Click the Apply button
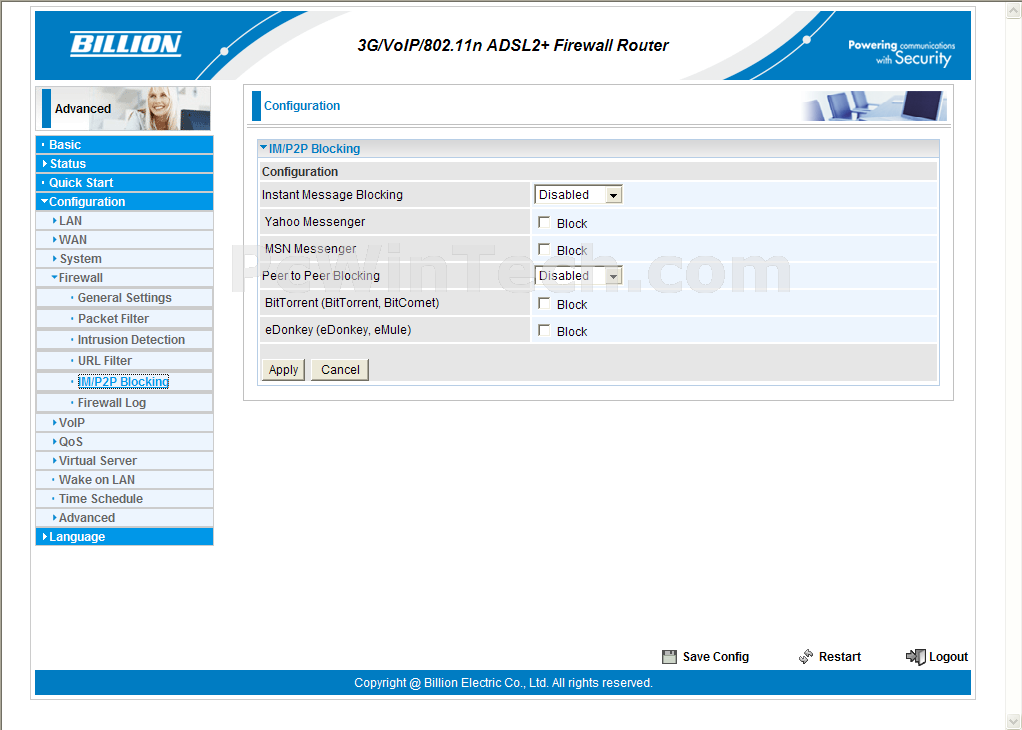The height and width of the screenshot is (730, 1022). [x=284, y=370]
